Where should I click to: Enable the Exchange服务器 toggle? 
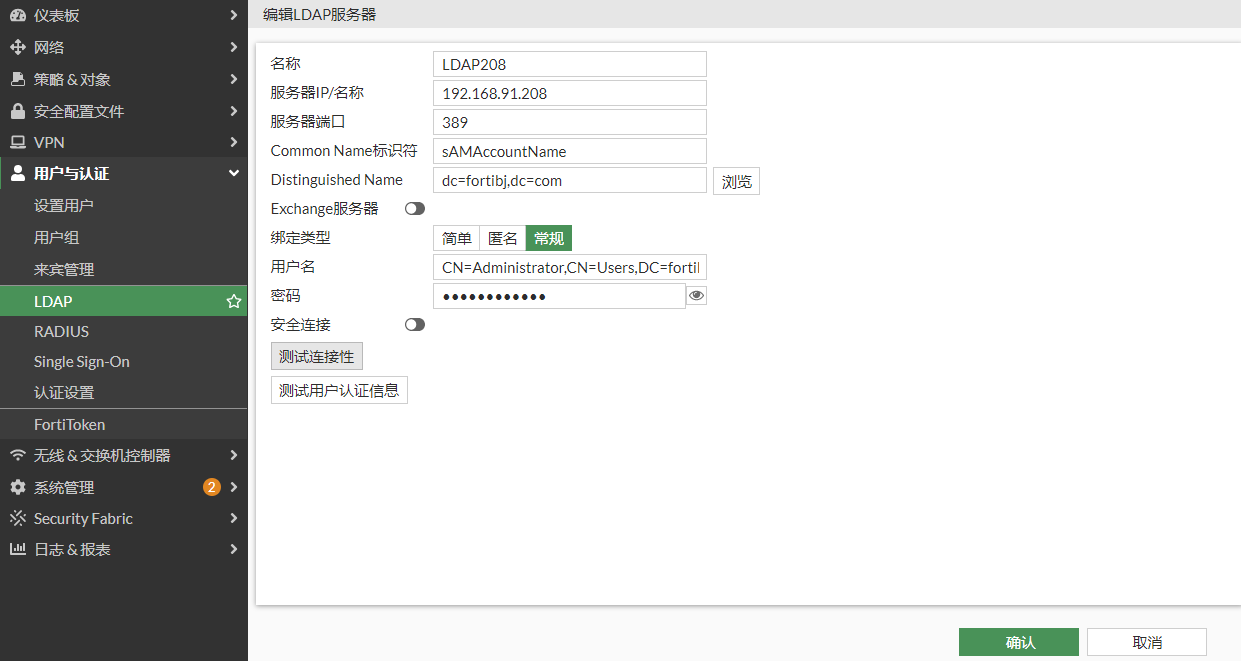[x=414, y=209]
